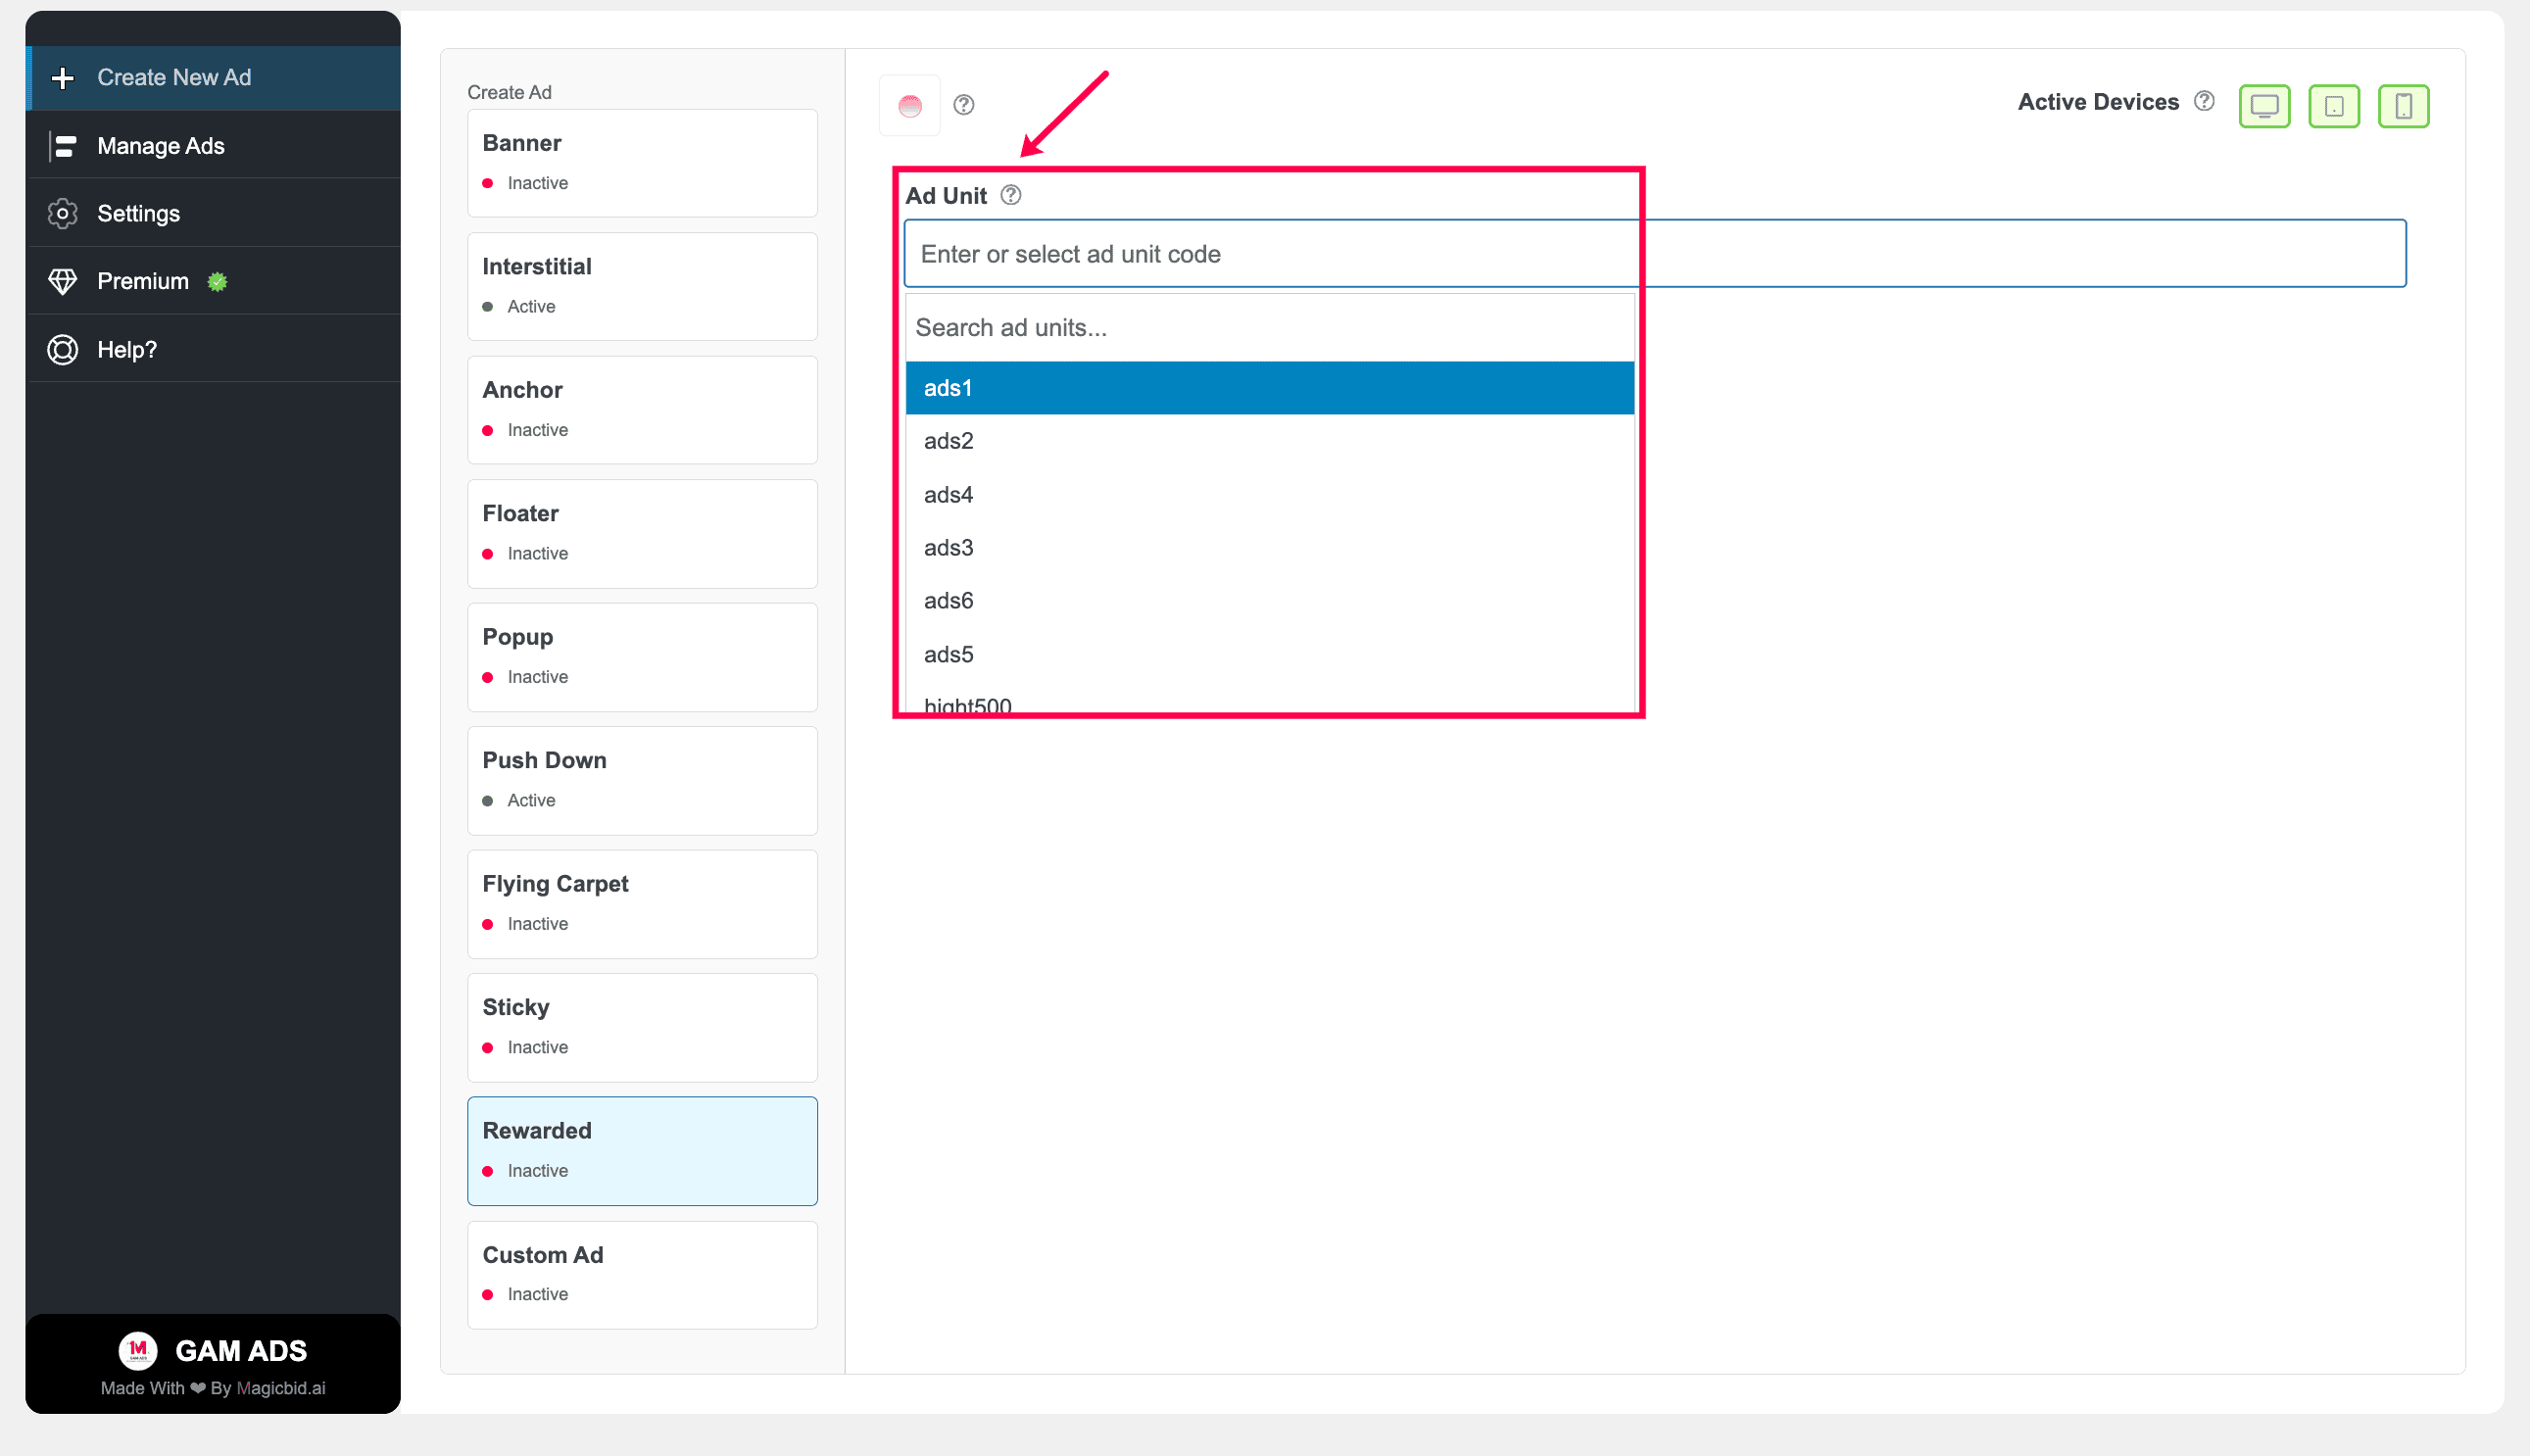Open the Premium sidebar item
The image size is (2530, 1456).
(x=214, y=282)
